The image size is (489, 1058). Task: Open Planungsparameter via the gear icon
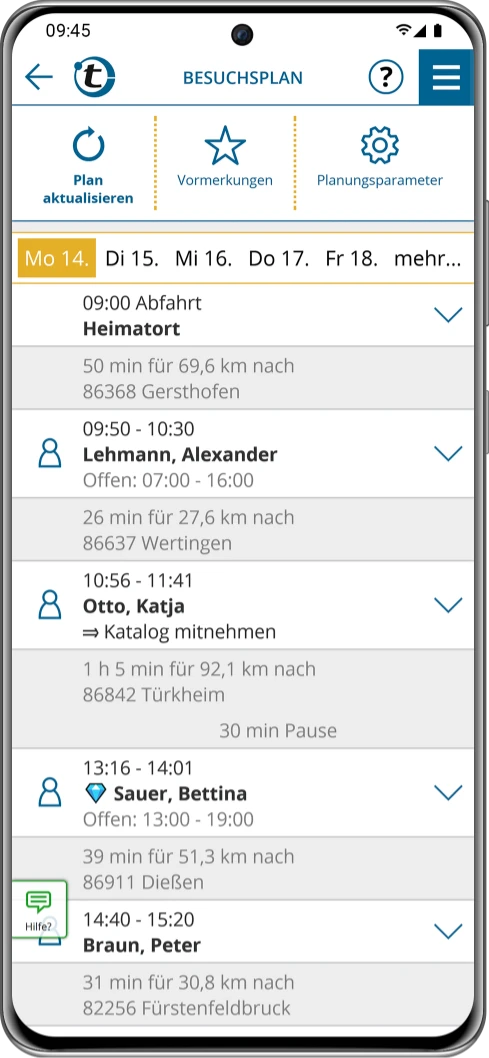(380, 145)
